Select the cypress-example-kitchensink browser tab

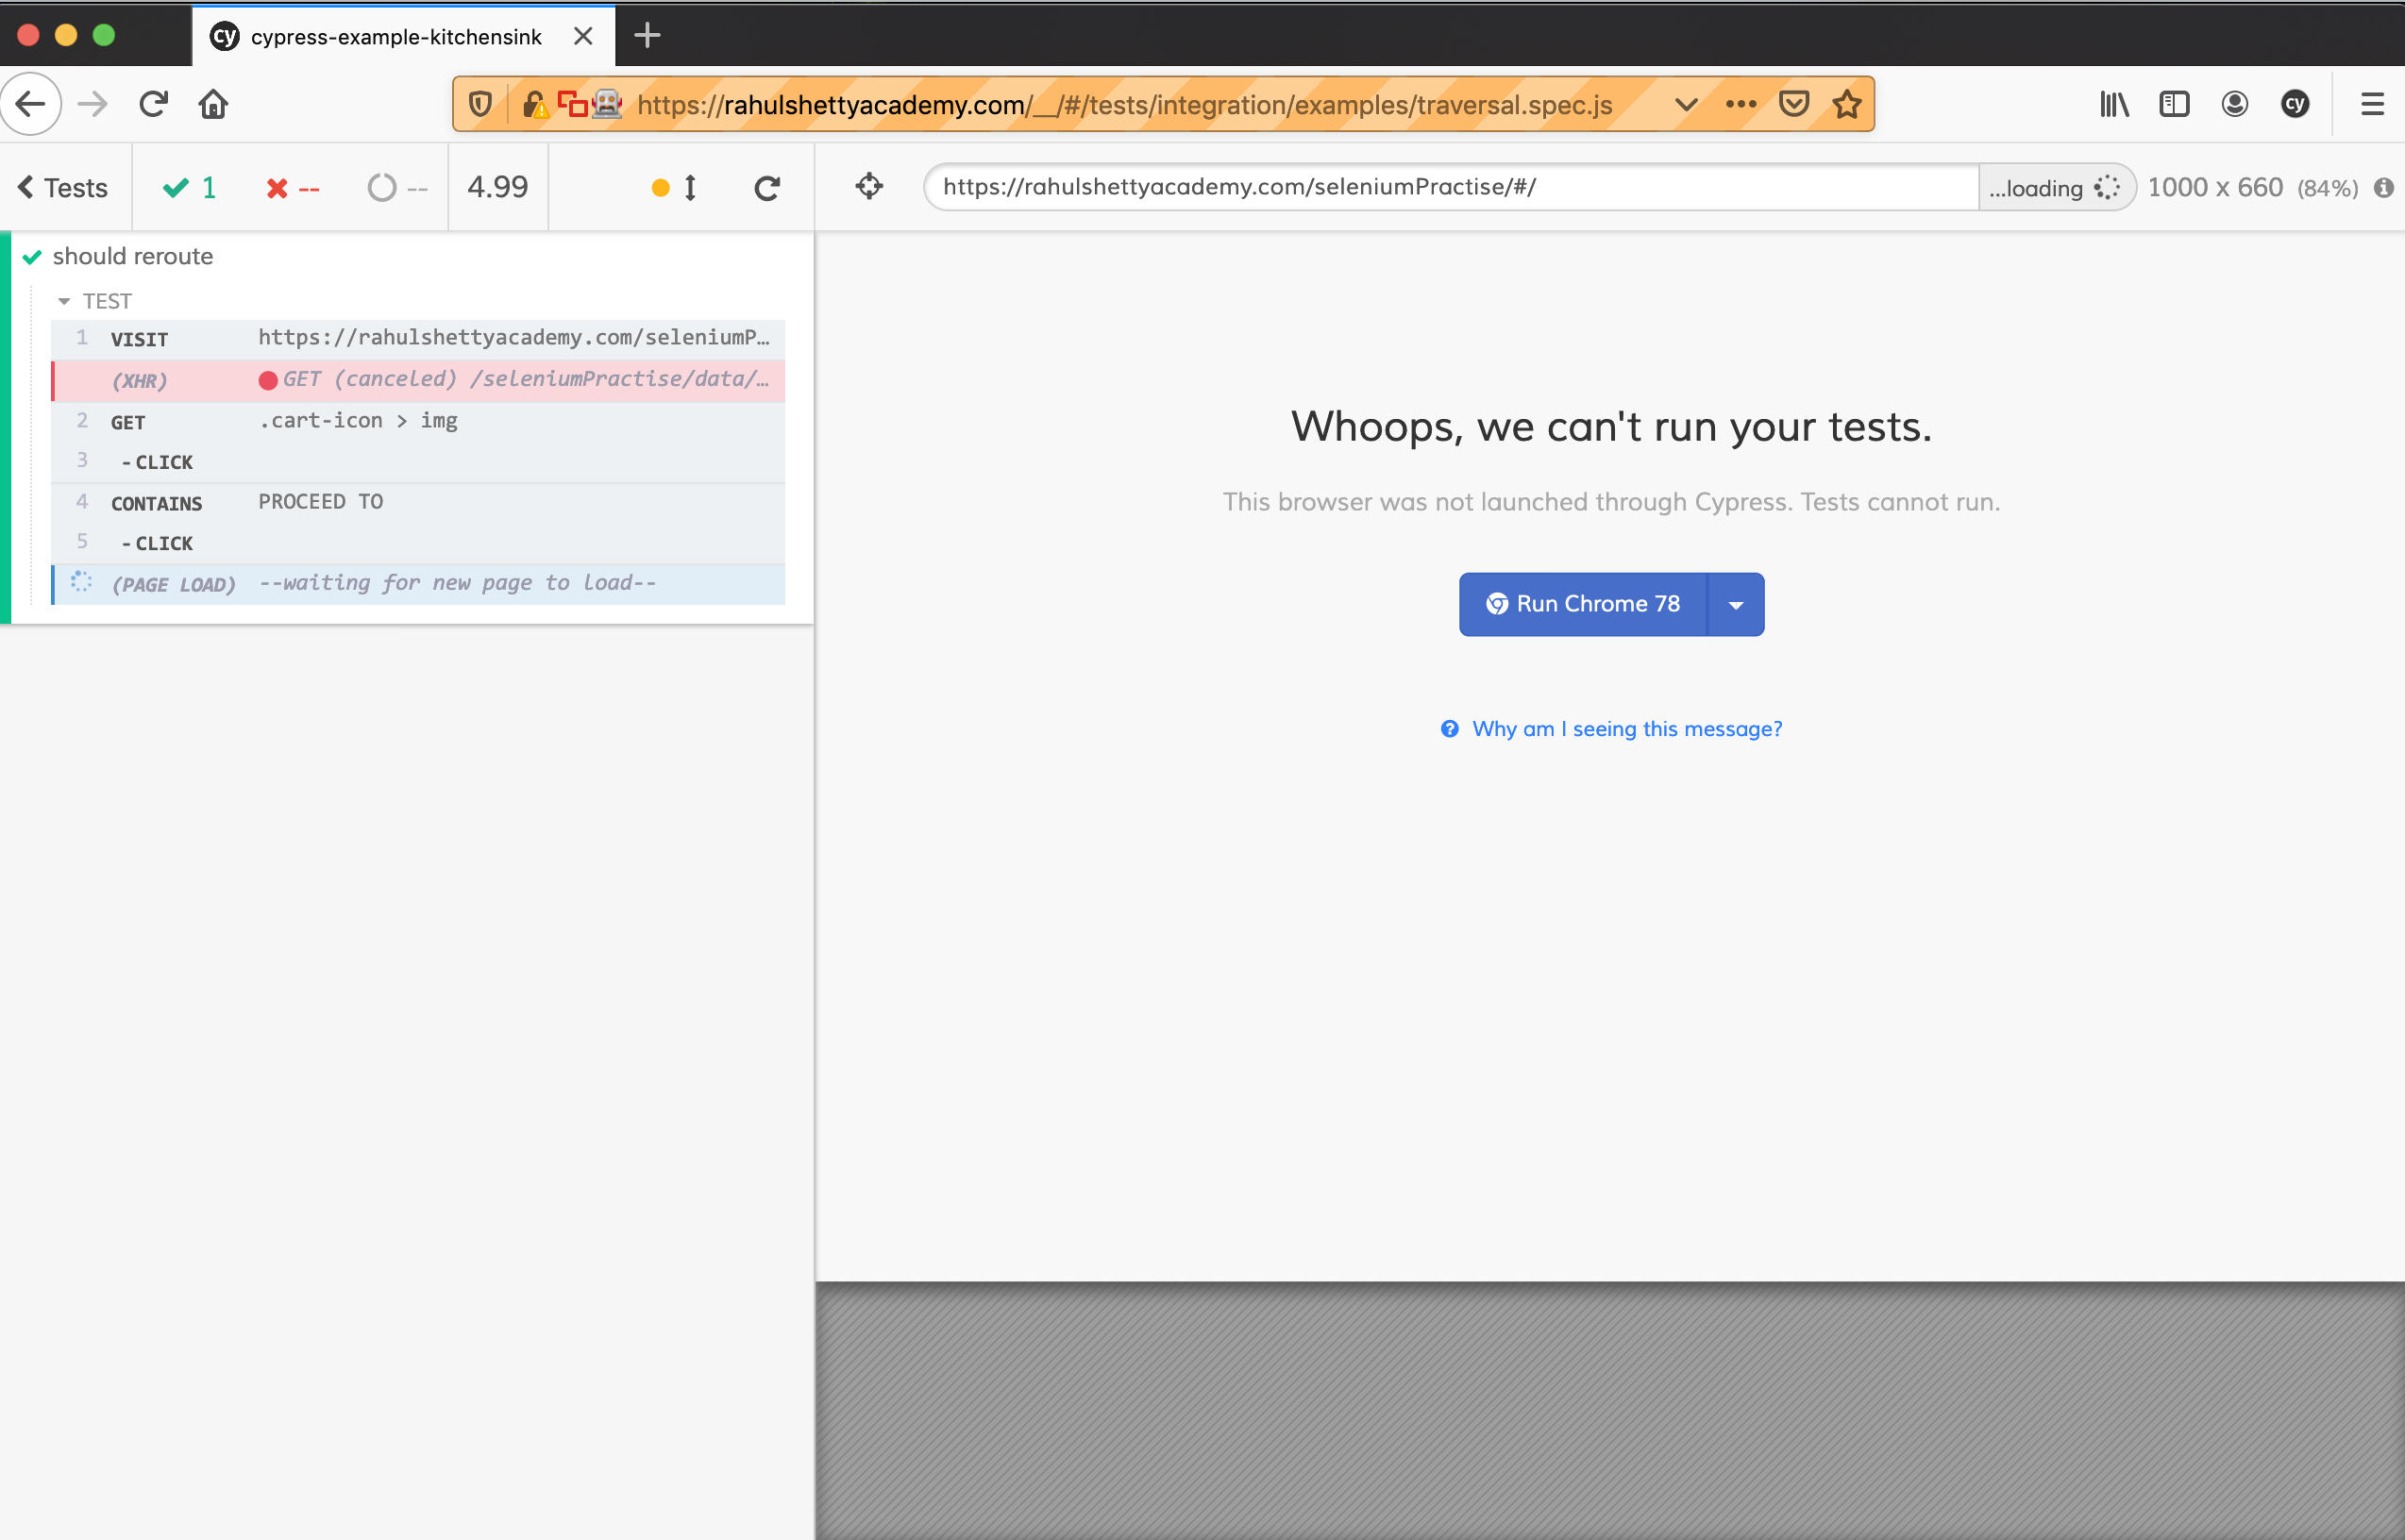(x=395, y=37)
